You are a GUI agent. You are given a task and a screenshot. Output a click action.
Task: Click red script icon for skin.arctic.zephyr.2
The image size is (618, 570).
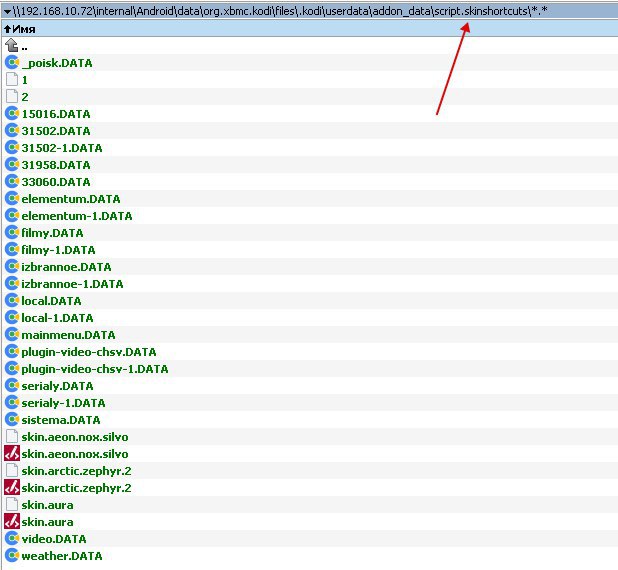coord(12,487)
